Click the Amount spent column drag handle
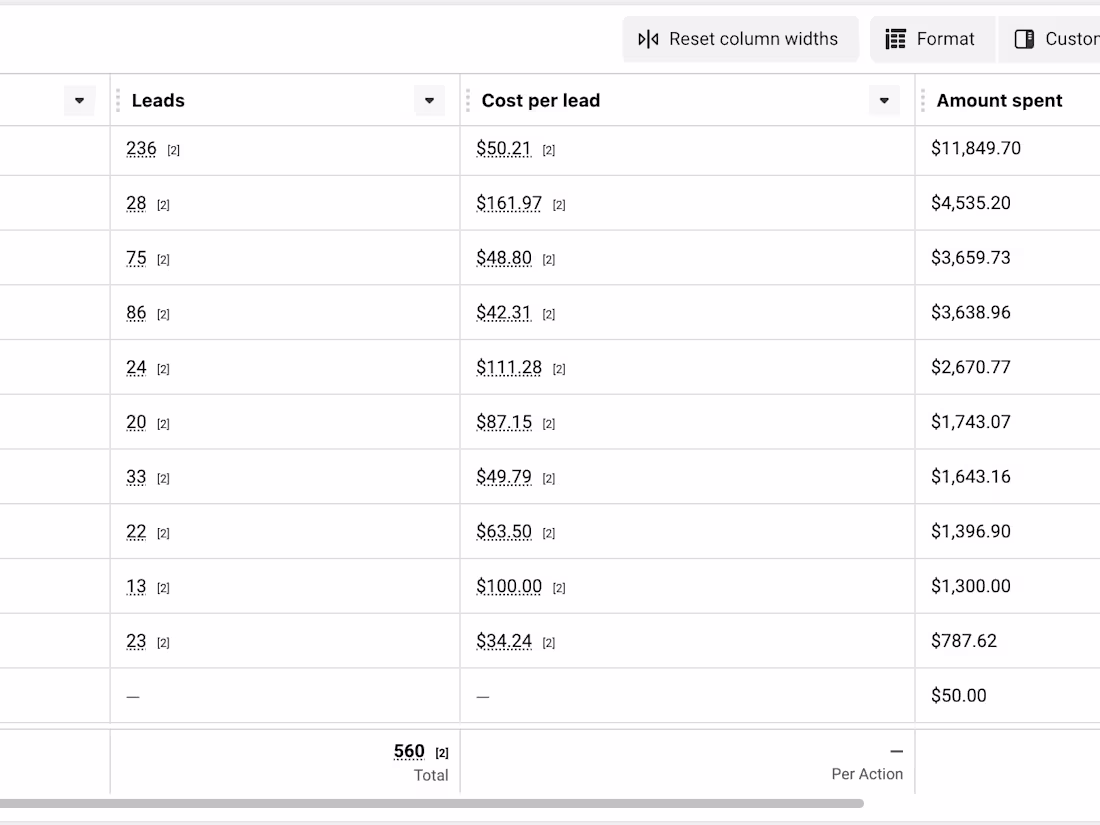Image resolution: width=1100 pixels, height=825 pixels. click(x=923, y=100)
